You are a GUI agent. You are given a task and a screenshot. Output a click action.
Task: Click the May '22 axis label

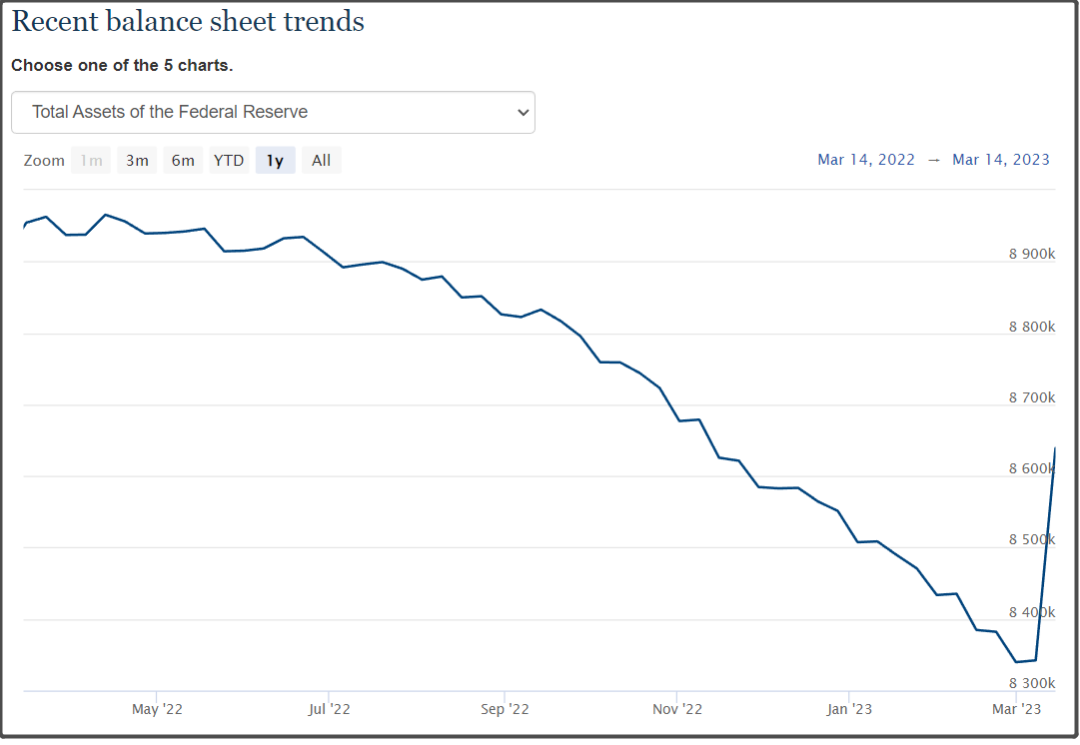pos(157,709)
